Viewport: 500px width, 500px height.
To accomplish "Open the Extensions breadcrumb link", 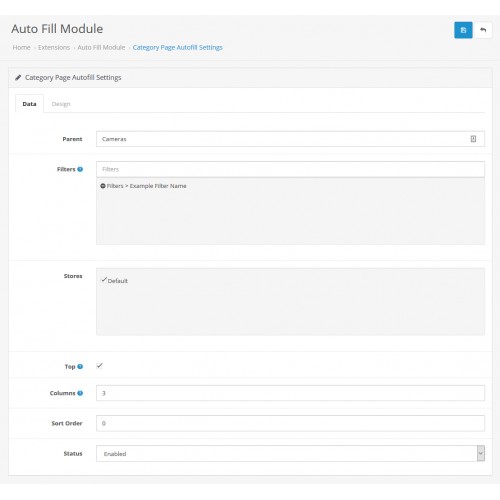I will tap(54, 47).
